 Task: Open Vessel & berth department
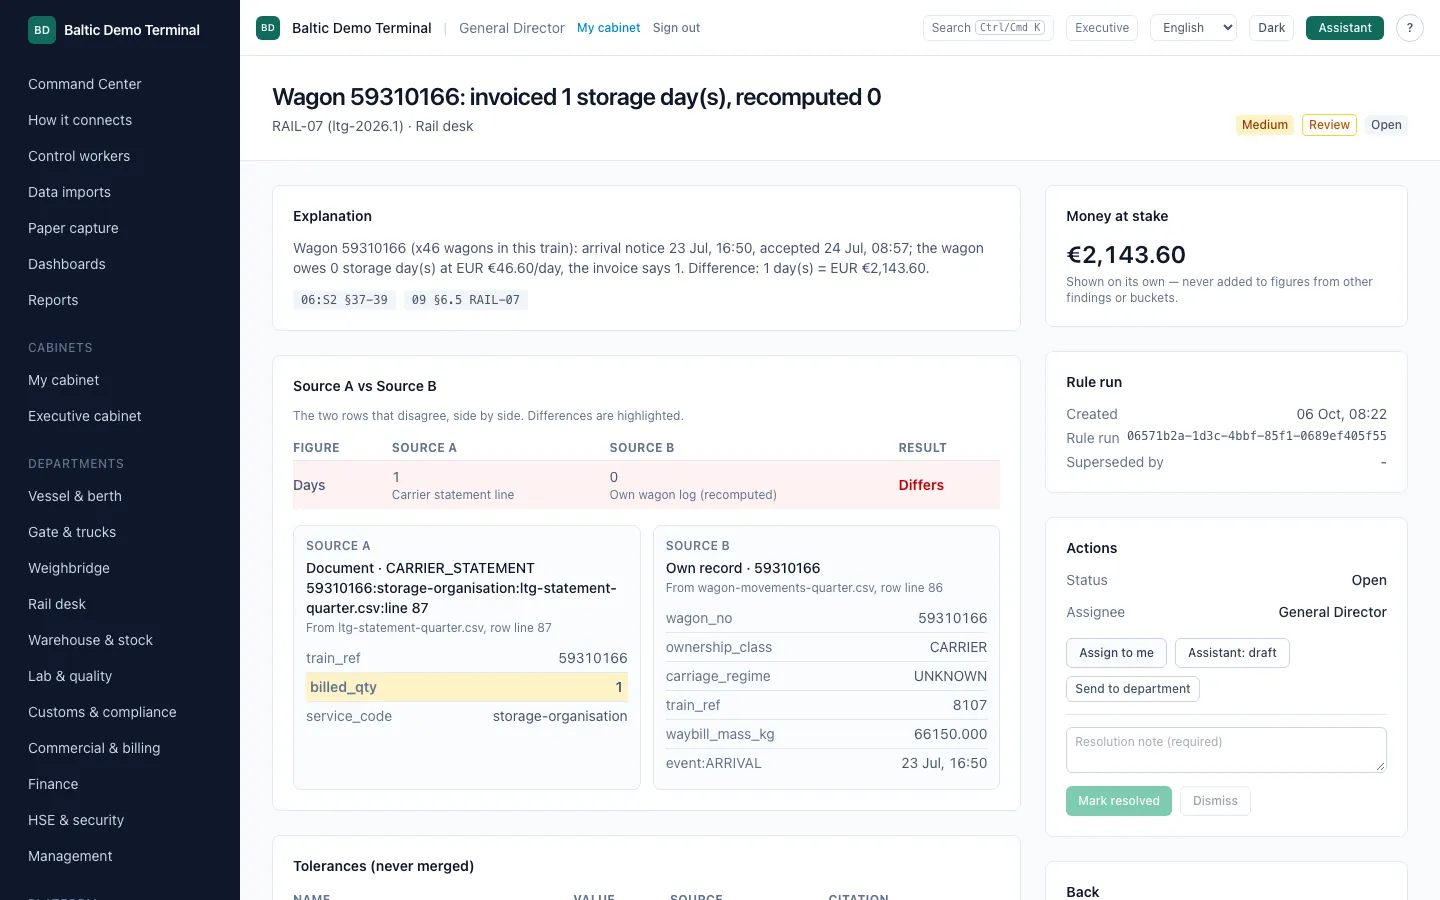75,496
